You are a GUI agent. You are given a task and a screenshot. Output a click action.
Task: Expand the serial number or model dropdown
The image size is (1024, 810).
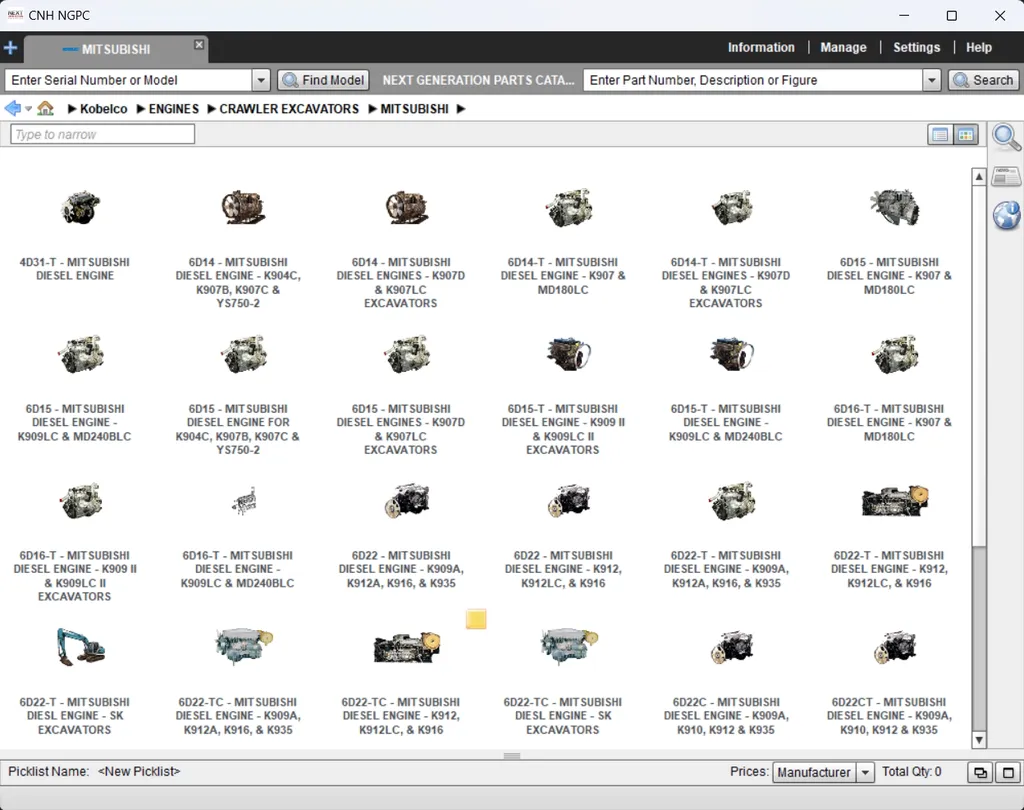(x=261, y=80)
